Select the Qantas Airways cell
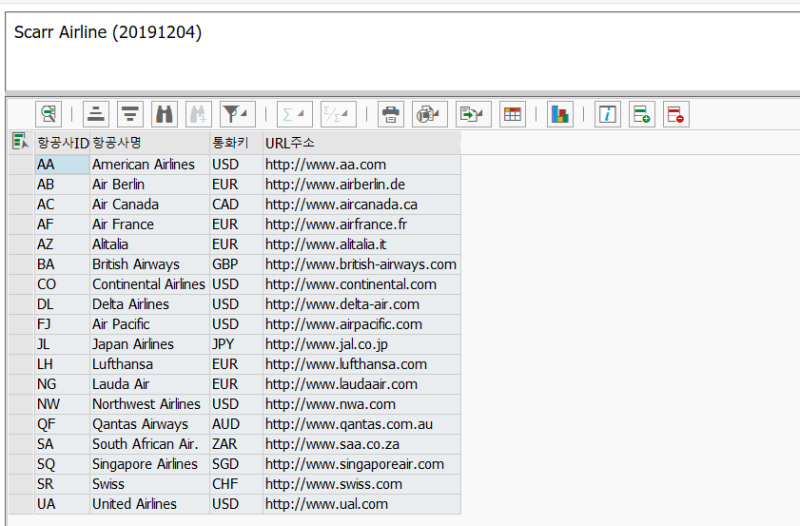 [149, 424]
